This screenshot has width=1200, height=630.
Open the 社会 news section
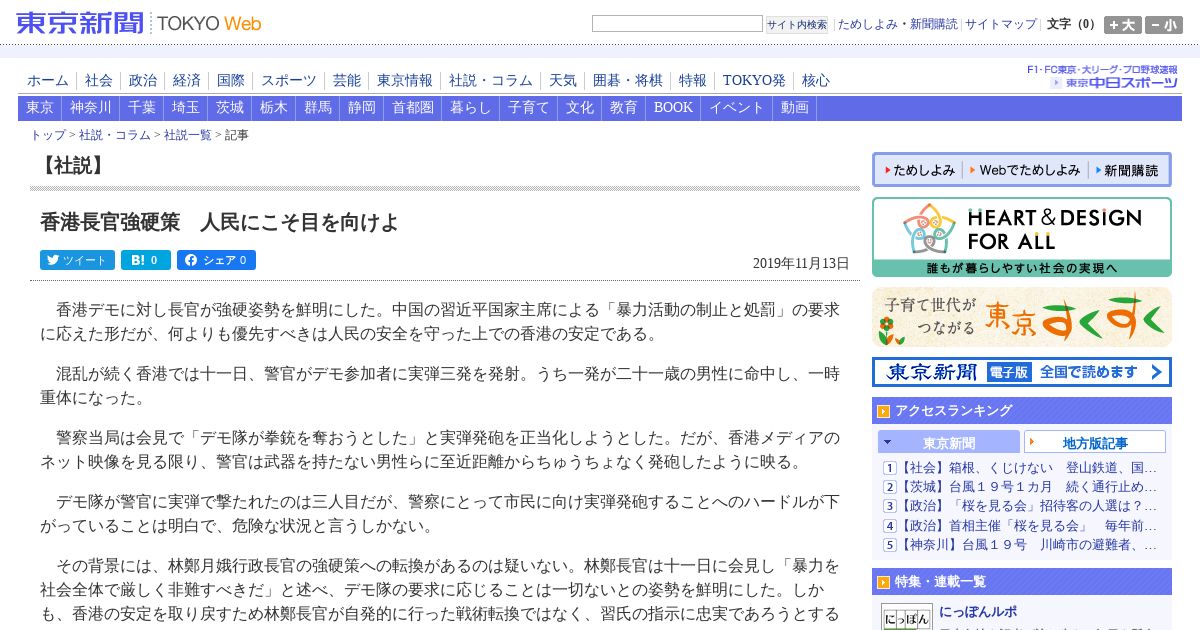(99, 81)
